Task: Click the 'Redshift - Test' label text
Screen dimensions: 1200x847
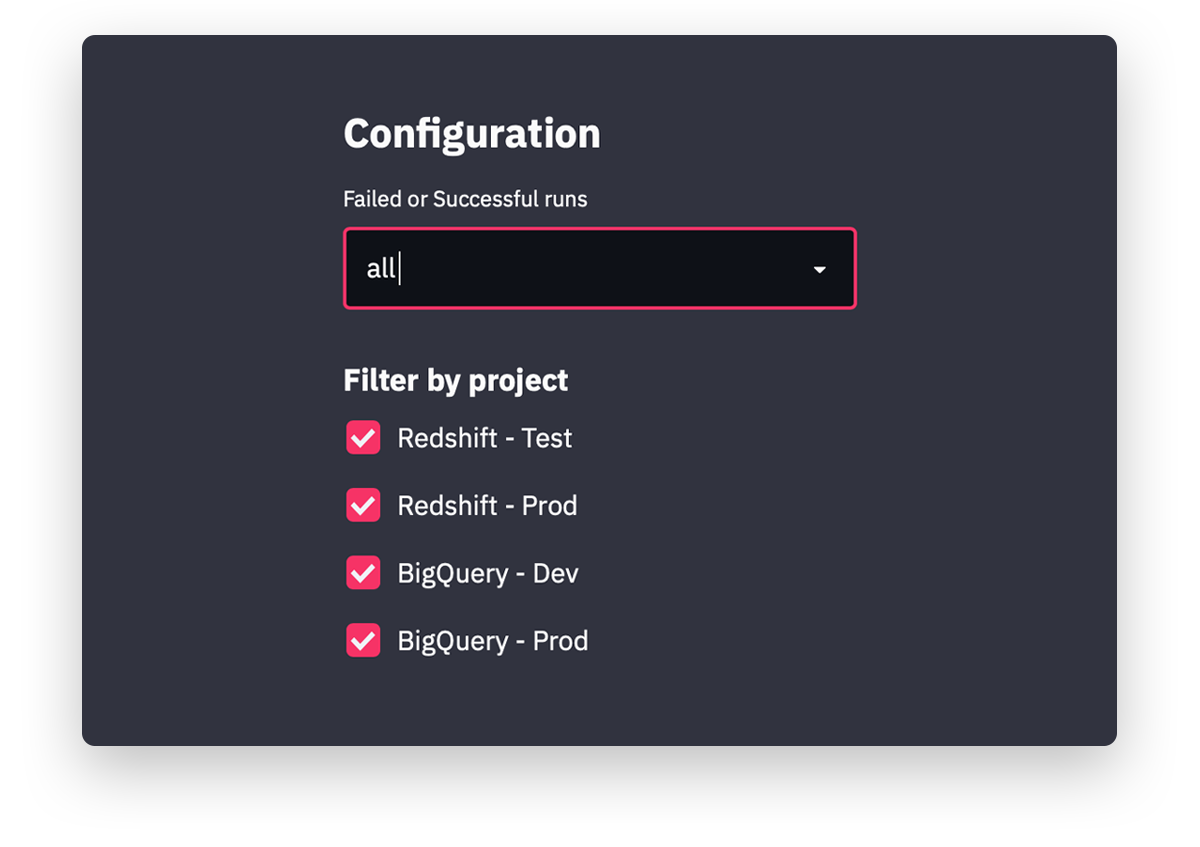Action: (x=484, y=438)
